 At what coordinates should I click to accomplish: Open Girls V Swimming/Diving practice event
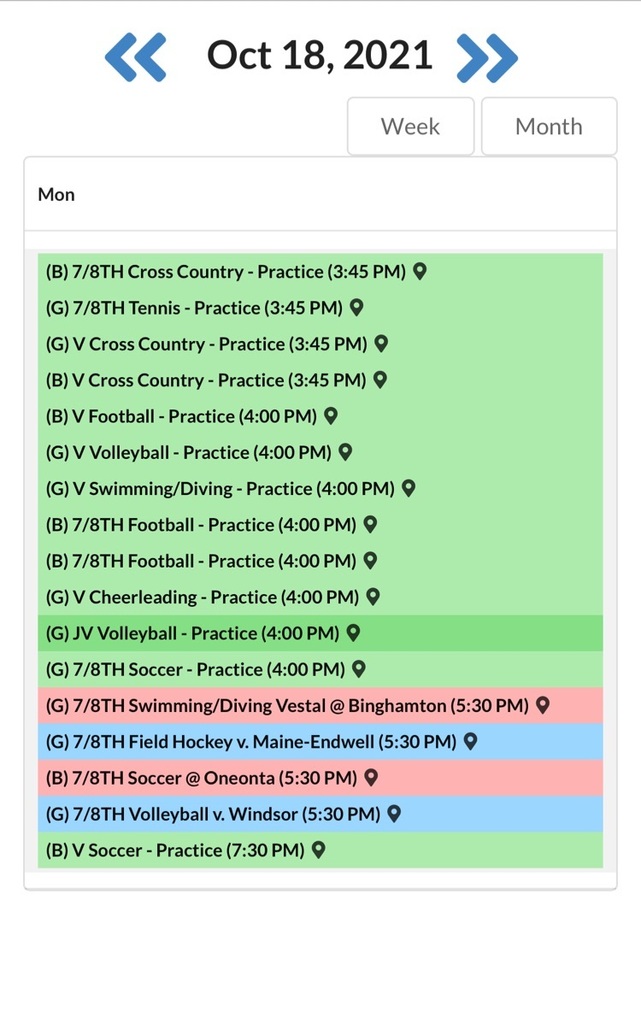tap(320, 488)
